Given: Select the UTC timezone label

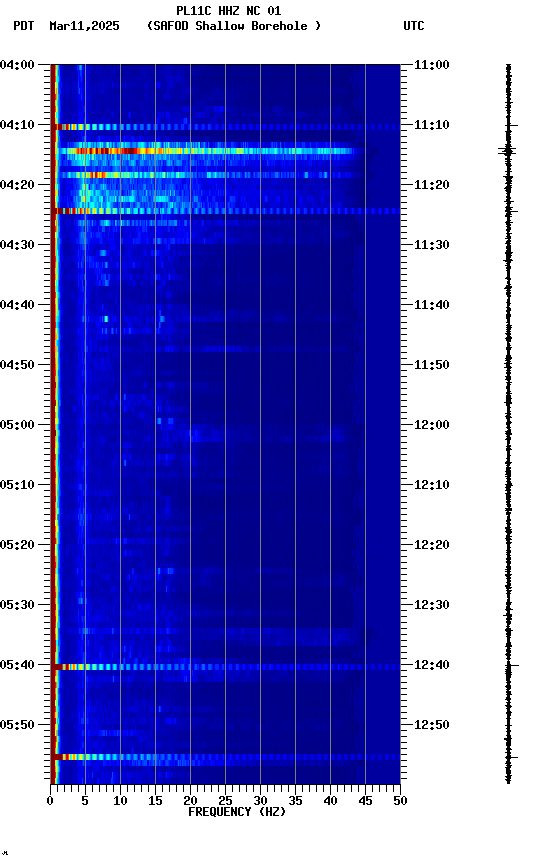Looking at the screenshot, I should (414, 26).
